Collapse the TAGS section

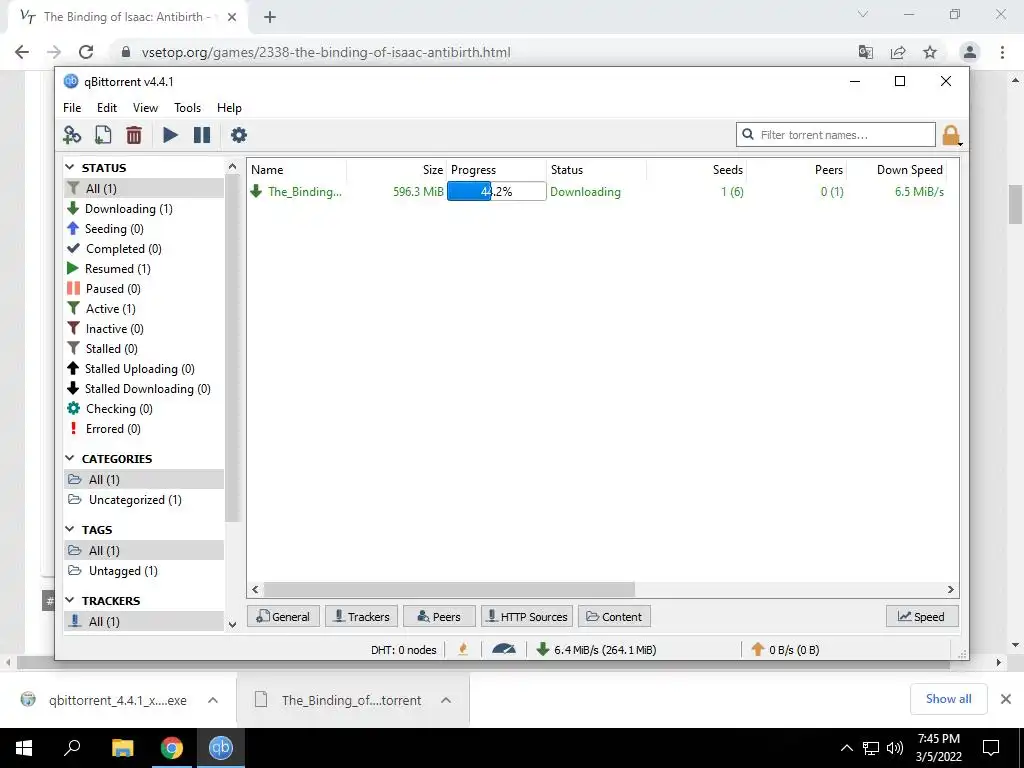71,529
